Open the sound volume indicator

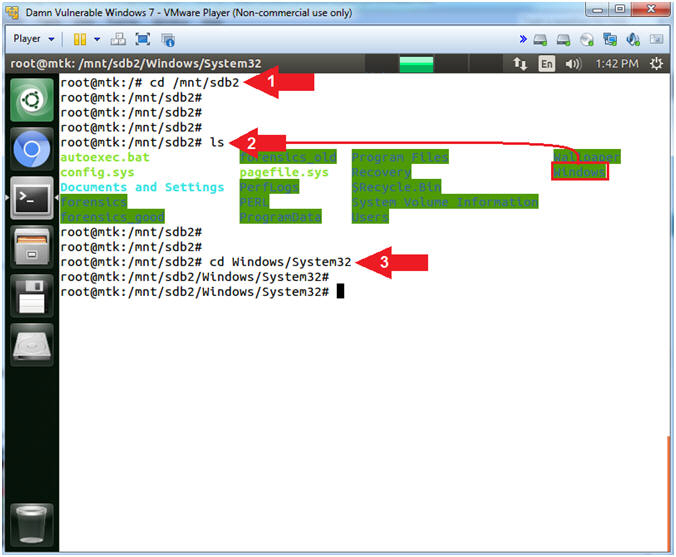coord(573,64)
